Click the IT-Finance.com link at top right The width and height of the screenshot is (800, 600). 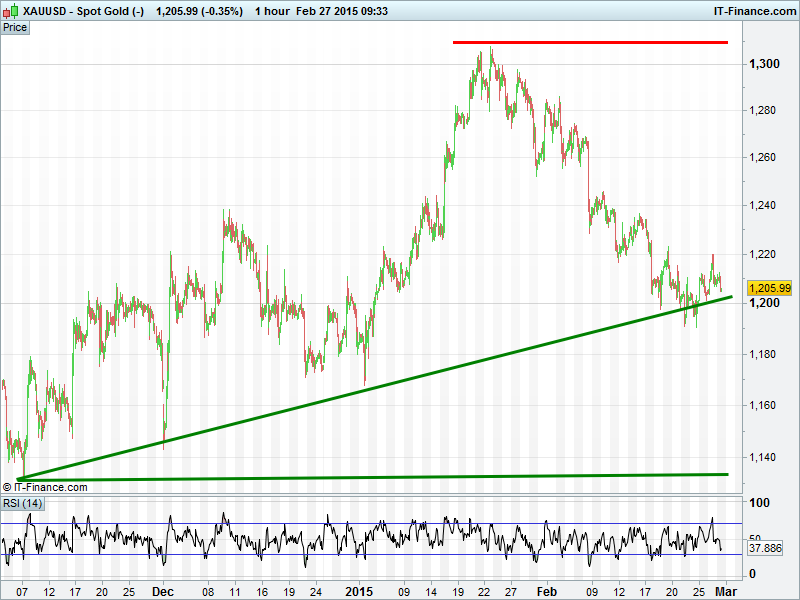755,11
